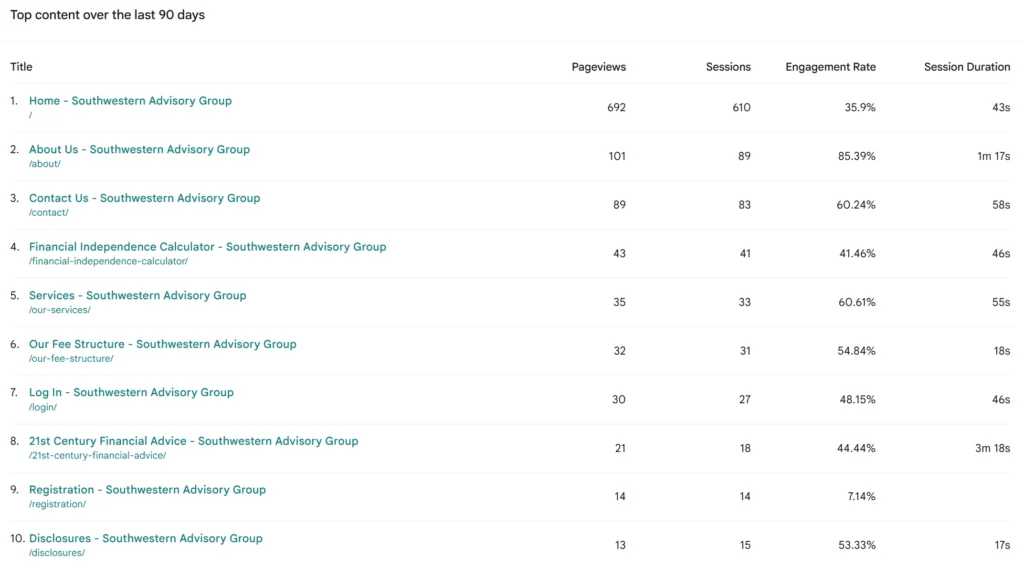
Task: Open the Registration page title link
Action: point(147,490)
